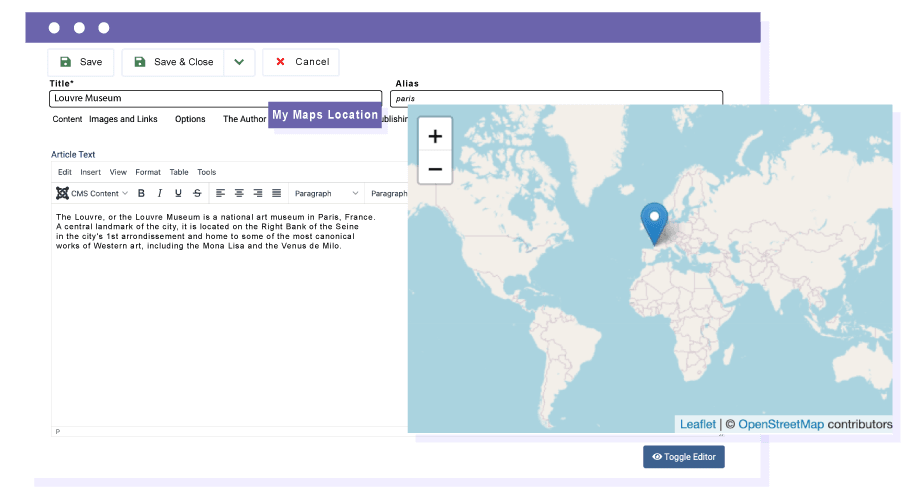920x500 pixels.
Task: Click the Bold formatting icon
Action: 141,193
